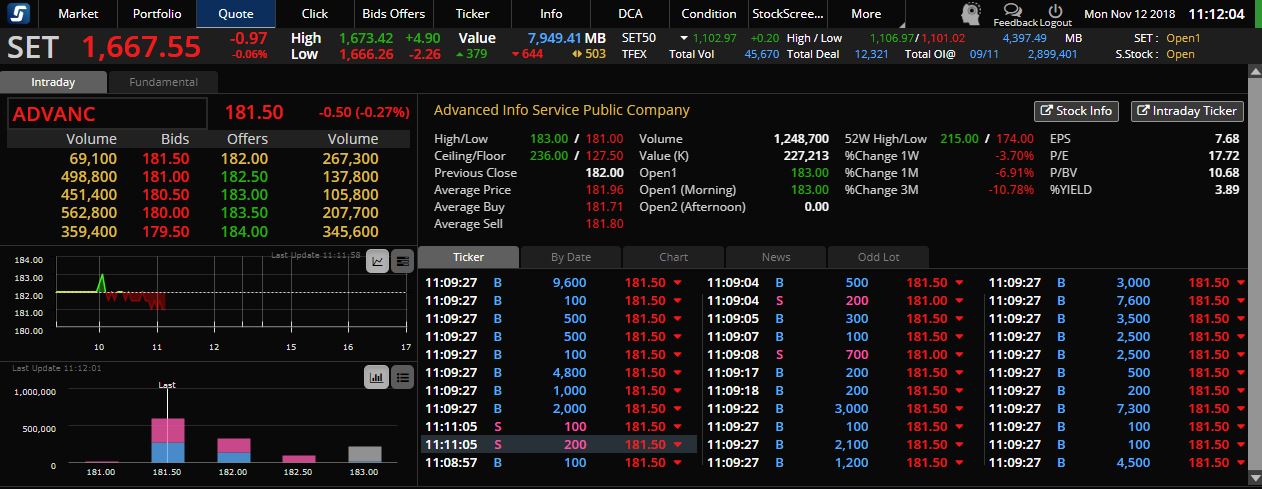1262x489 pixels.
Task: Click the external-link icon on Stock Info
Action: pos(1047,111)
